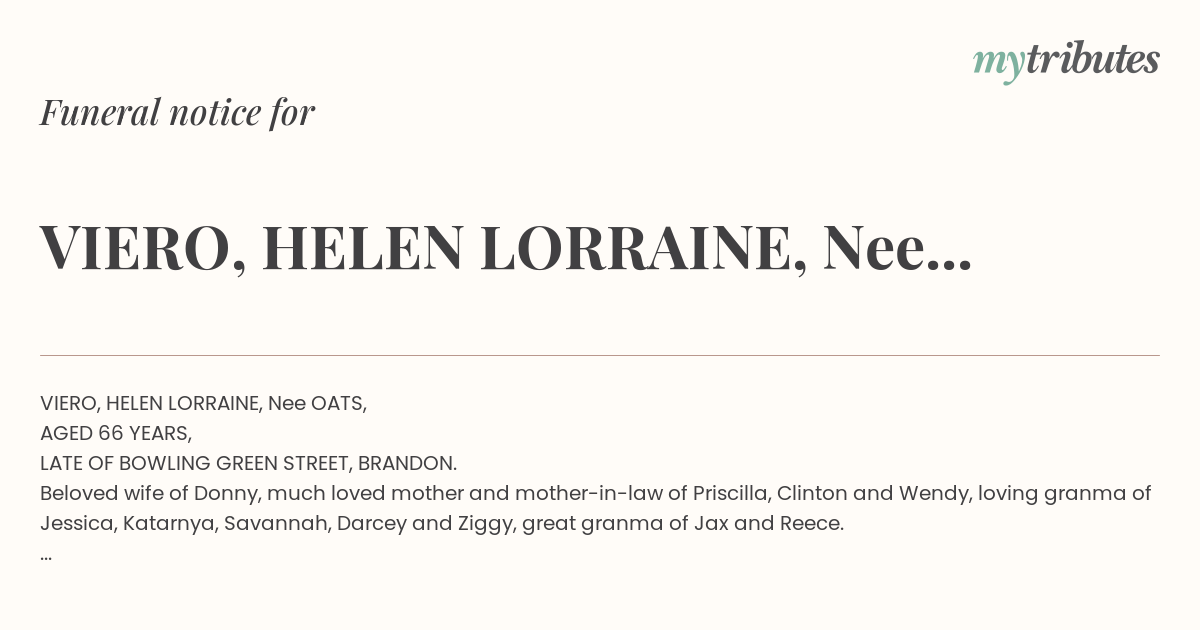
Task: Expand the truncated notice via trailing ellipsis
Action: point(46,557)
